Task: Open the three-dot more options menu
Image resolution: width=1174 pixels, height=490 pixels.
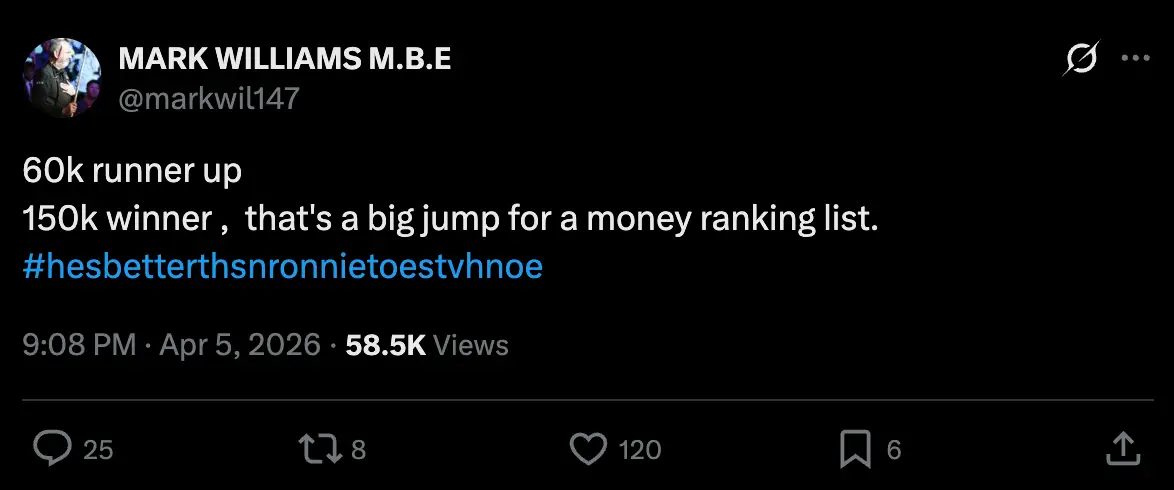Action: (x=1136, y=59)
